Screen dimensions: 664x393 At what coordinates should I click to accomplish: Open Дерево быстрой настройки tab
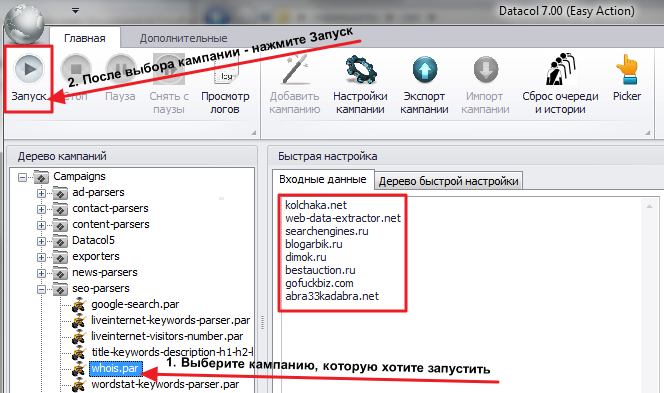tap(448, 181)
